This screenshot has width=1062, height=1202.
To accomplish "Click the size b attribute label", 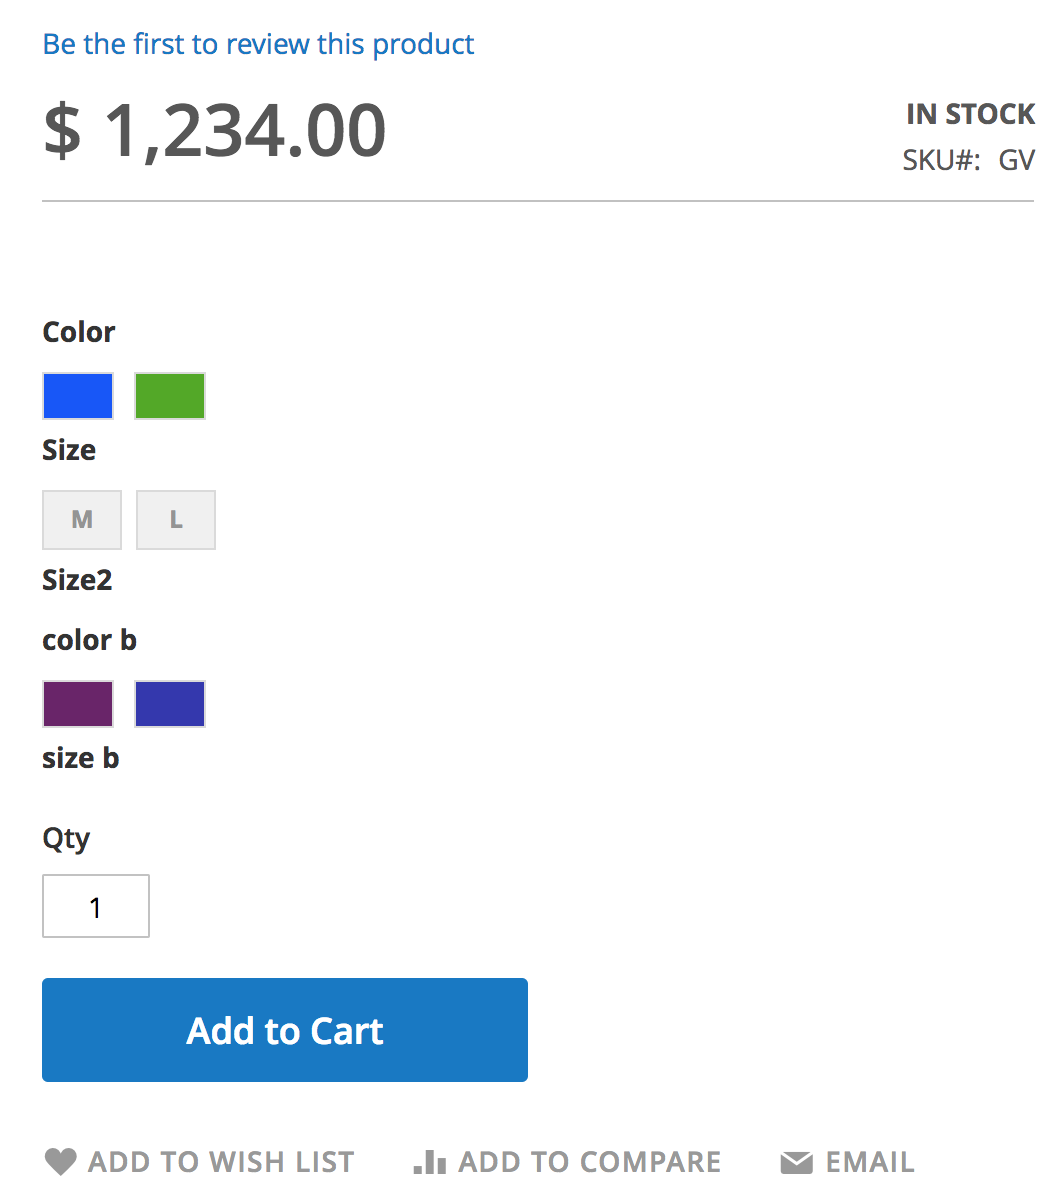I will (80, 758).
